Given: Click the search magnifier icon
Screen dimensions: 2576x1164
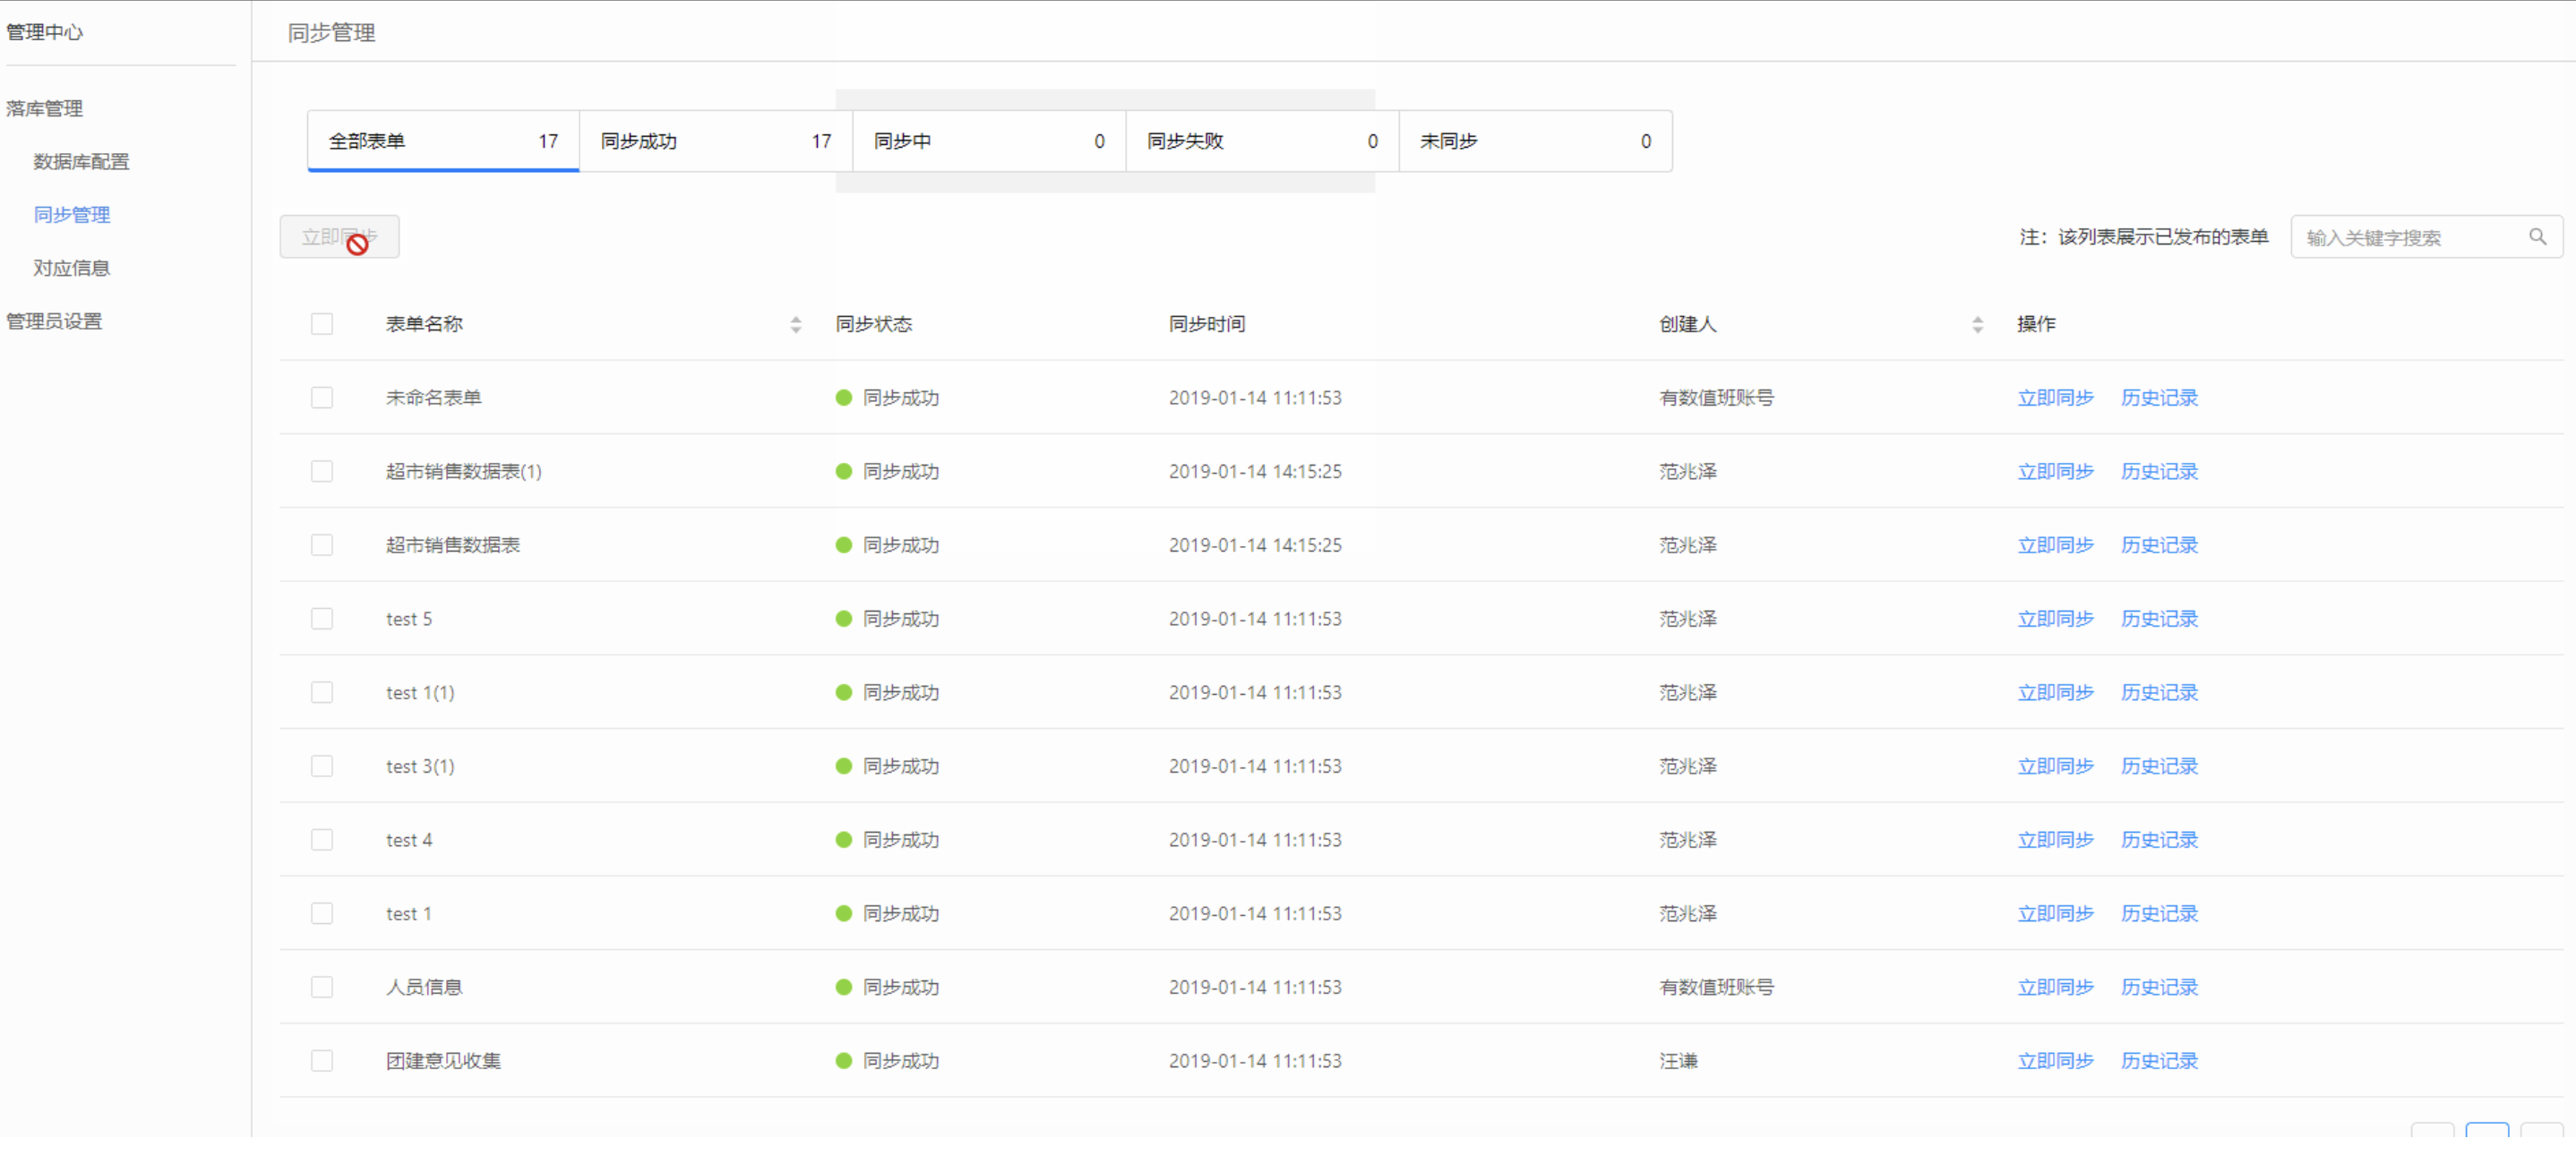Looking at the screenshot, I should tap(2537, 237).
